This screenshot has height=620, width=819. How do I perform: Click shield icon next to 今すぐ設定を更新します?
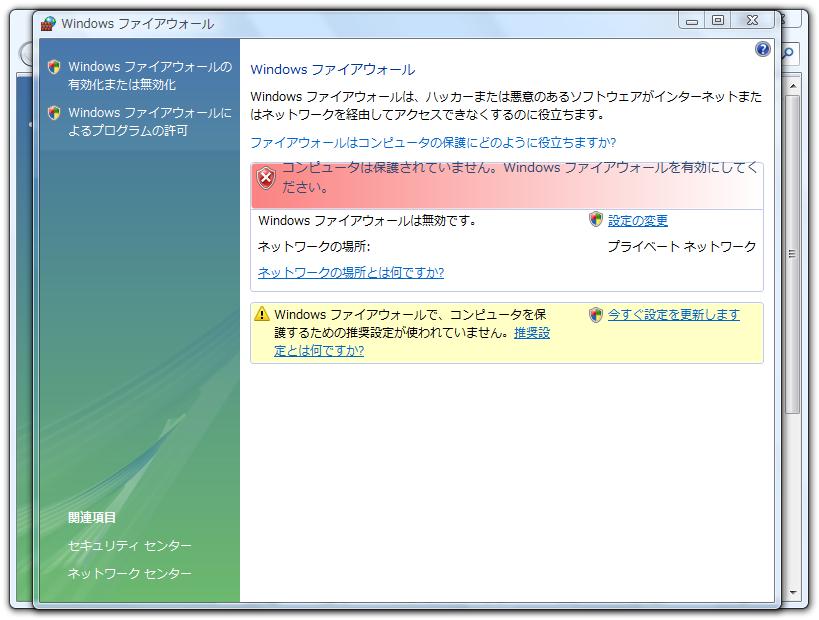pos(595,315)
